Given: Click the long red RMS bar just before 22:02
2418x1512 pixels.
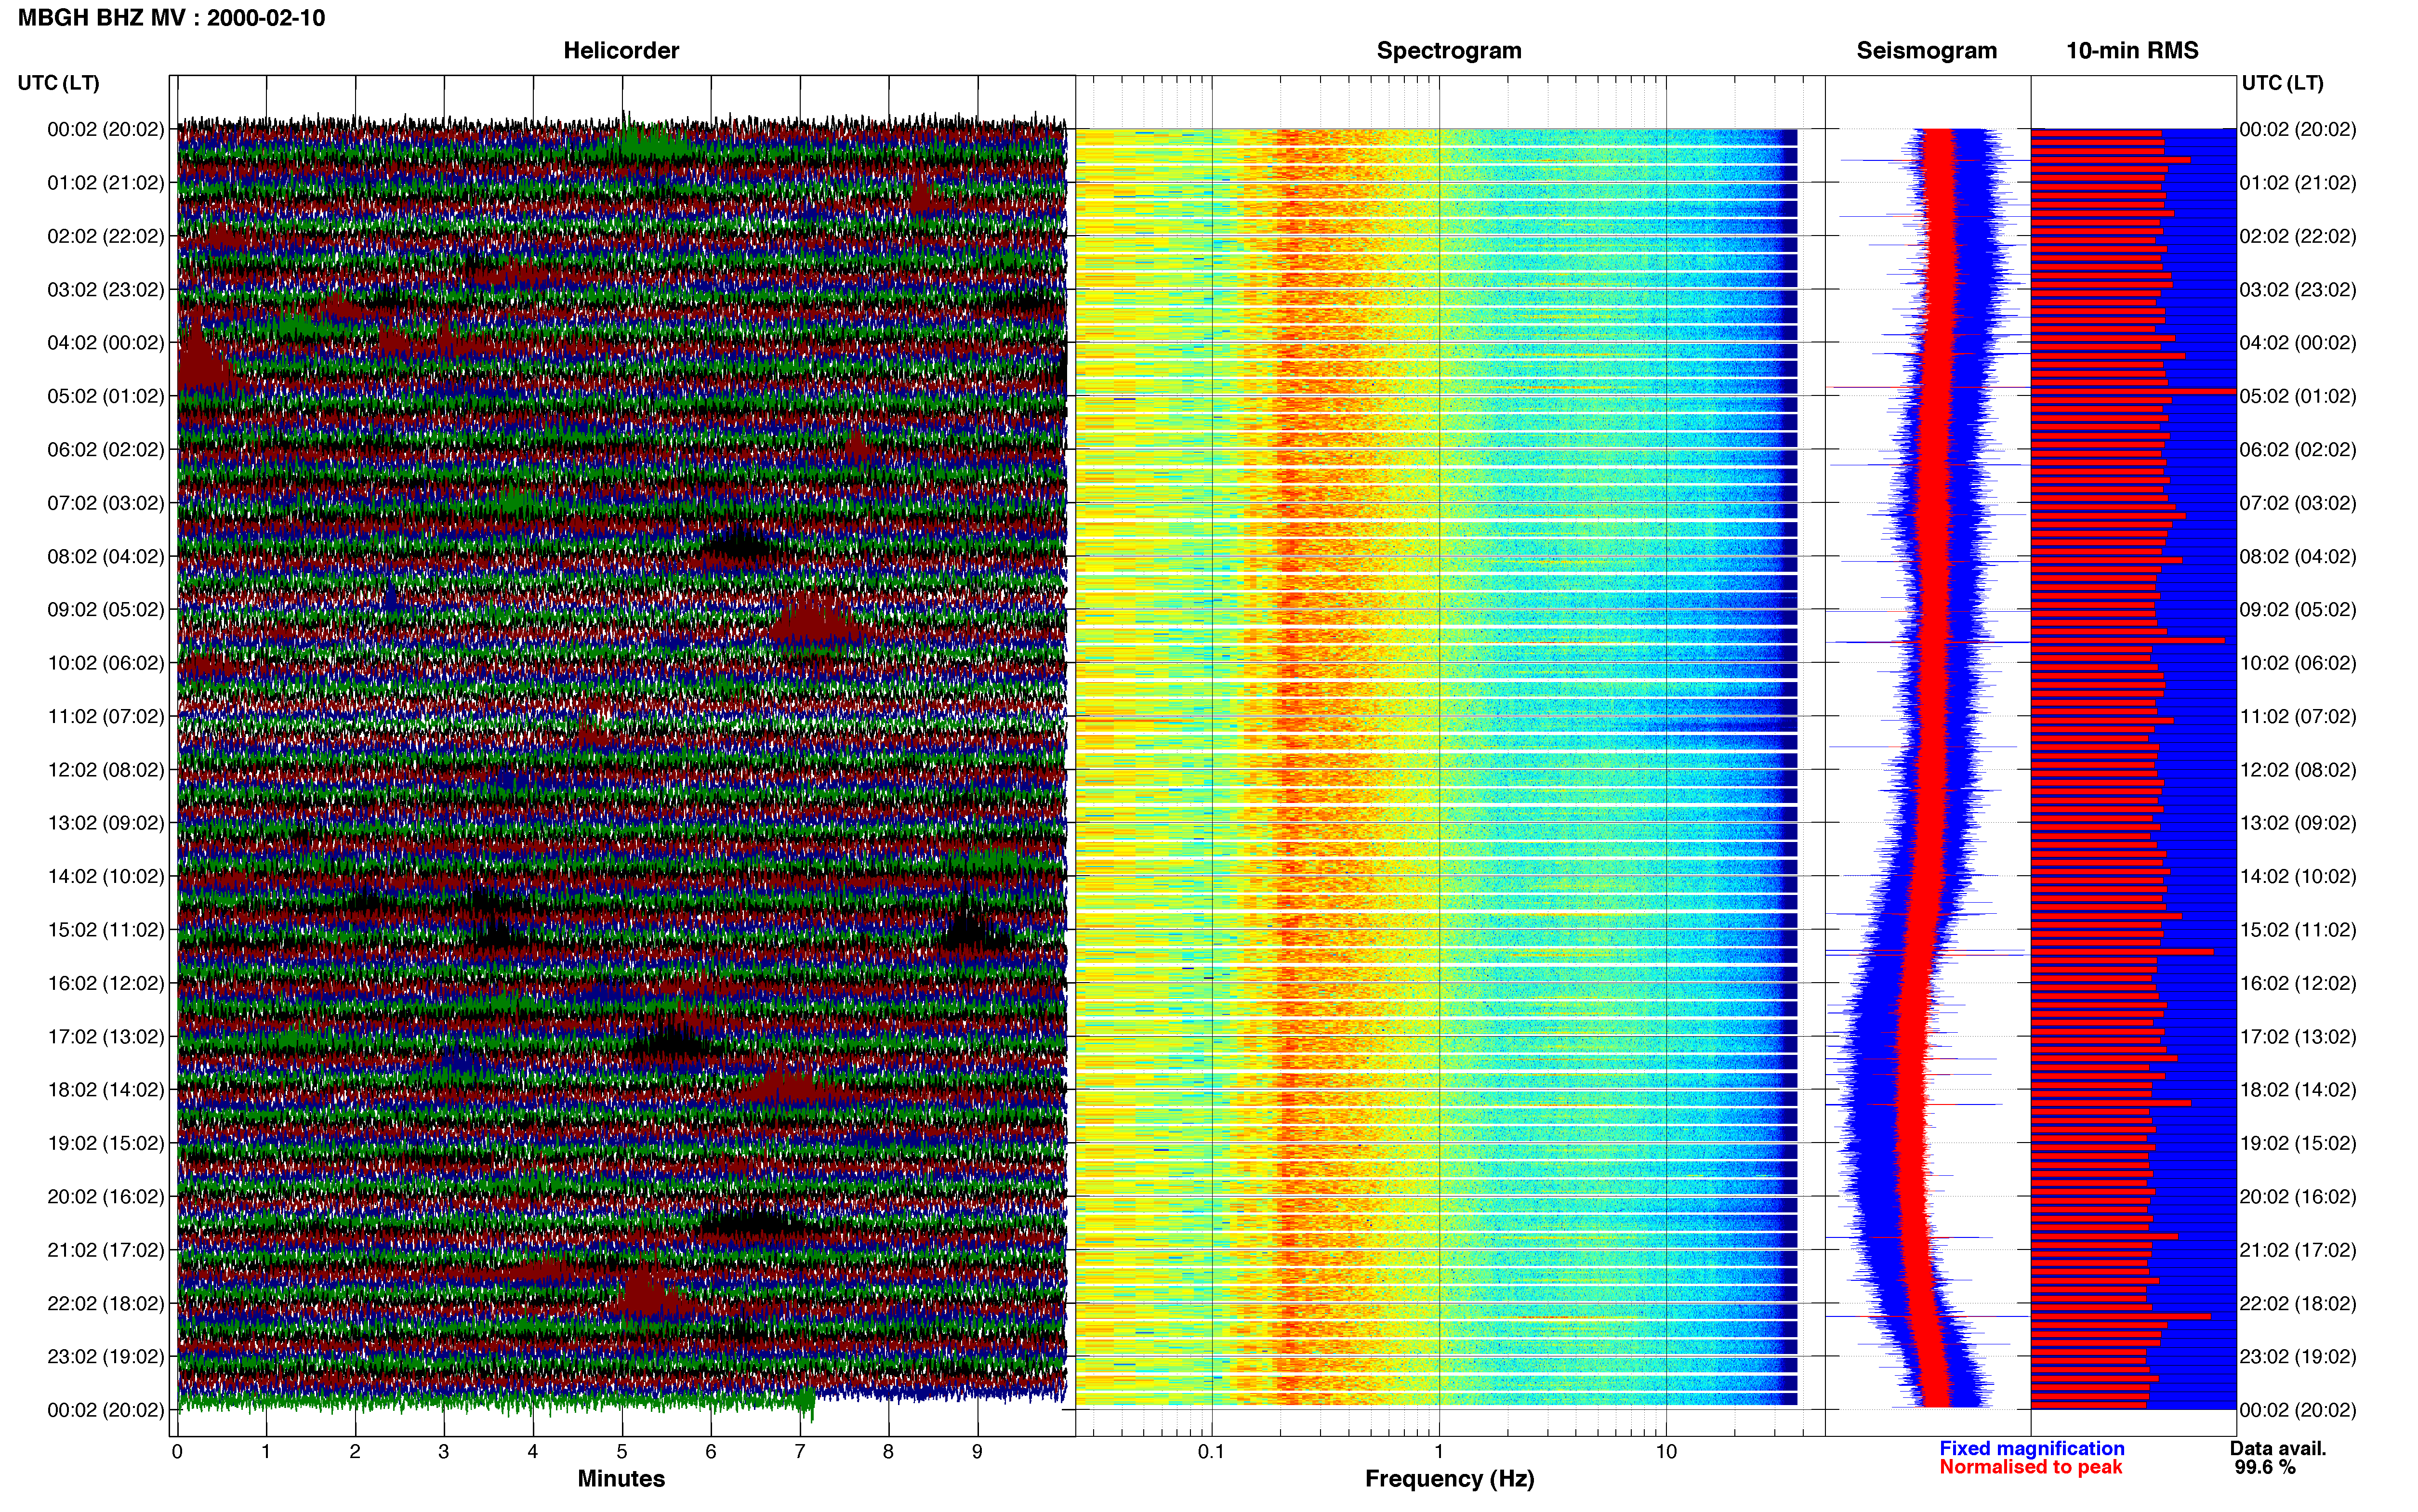Looking at the screenshot, I should pyautogui.click(x=2121, y=1317).
